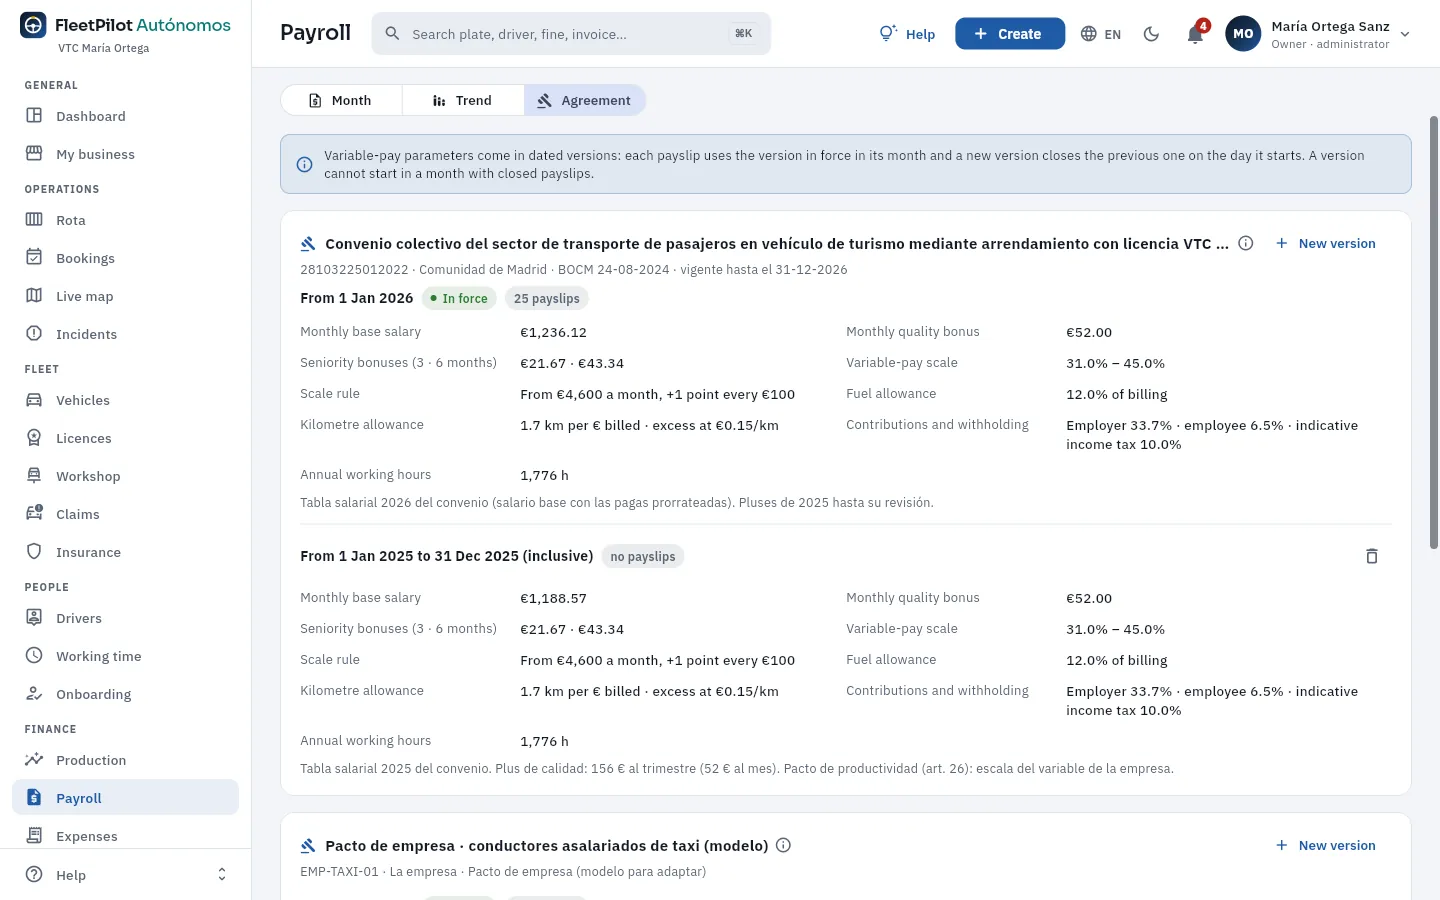Open the notifications bell

point(1195,34)
